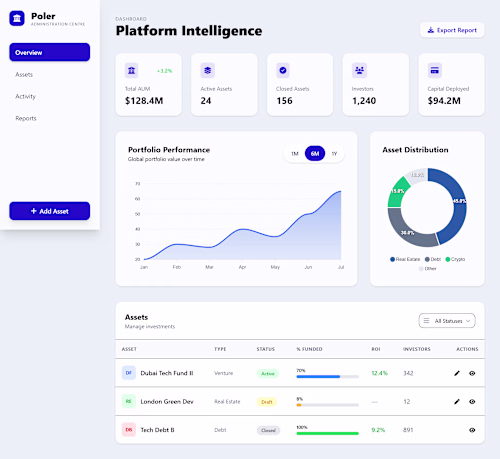The image size is (500, 459).
Task: Click the % FUNDED column header
Action: pos(309,349)
